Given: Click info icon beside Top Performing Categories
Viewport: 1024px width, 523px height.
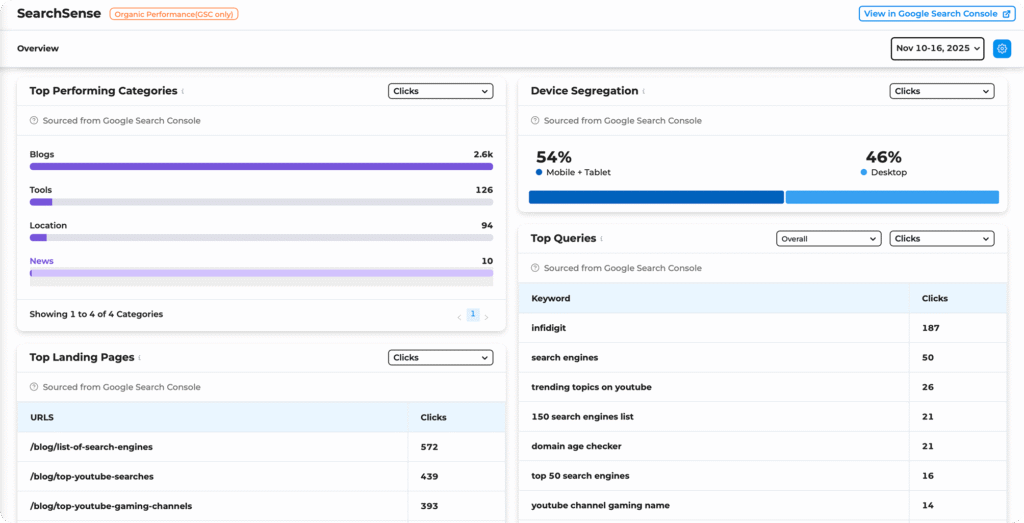Looking at the screenshot, I should 183,92.
